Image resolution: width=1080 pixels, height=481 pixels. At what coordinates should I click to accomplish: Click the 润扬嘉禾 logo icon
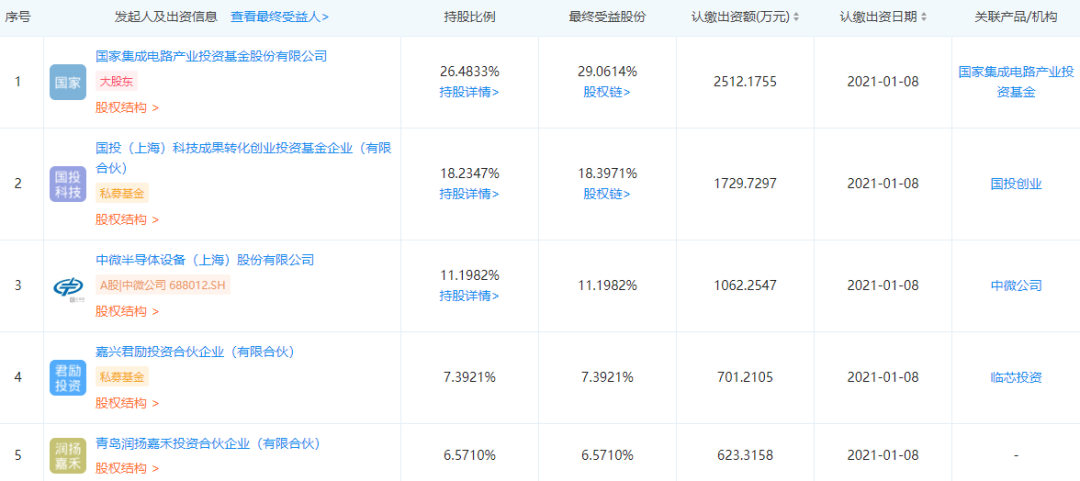point(68,456)
